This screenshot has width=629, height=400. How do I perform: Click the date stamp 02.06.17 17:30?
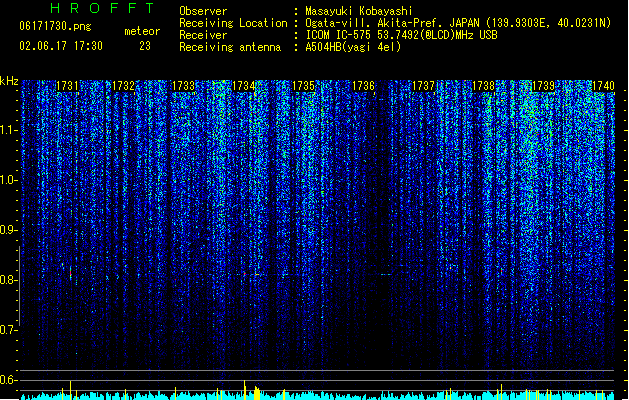click(61, 46)
